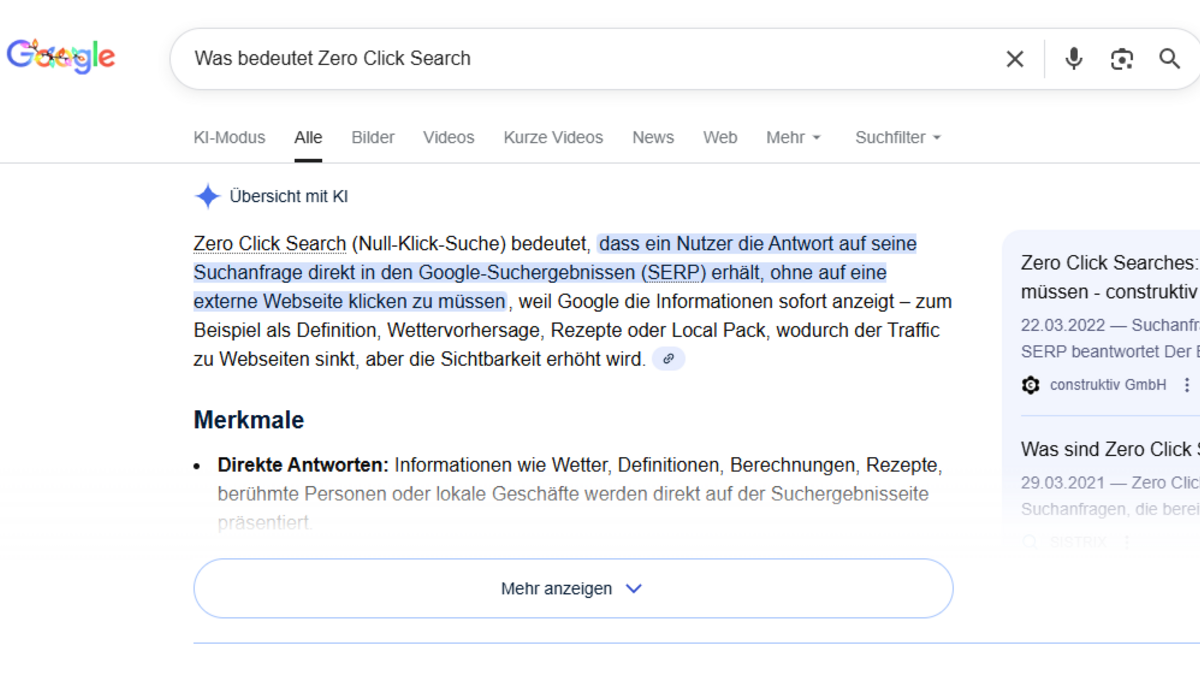Open options menu next to construktiv GmbH
Image resolution: width=1200 pixels, height=675 pixels.
[x=1187, y=385]
